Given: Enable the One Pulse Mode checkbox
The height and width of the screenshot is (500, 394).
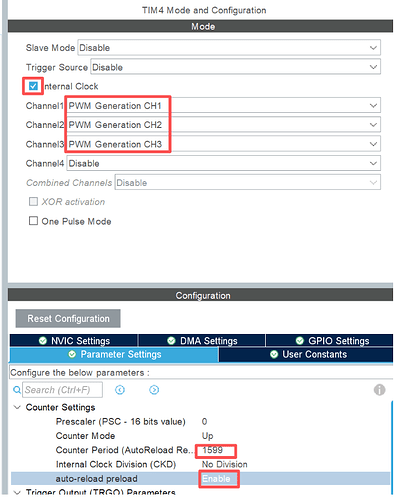Looking at the screenshot, I should point(33,221).
